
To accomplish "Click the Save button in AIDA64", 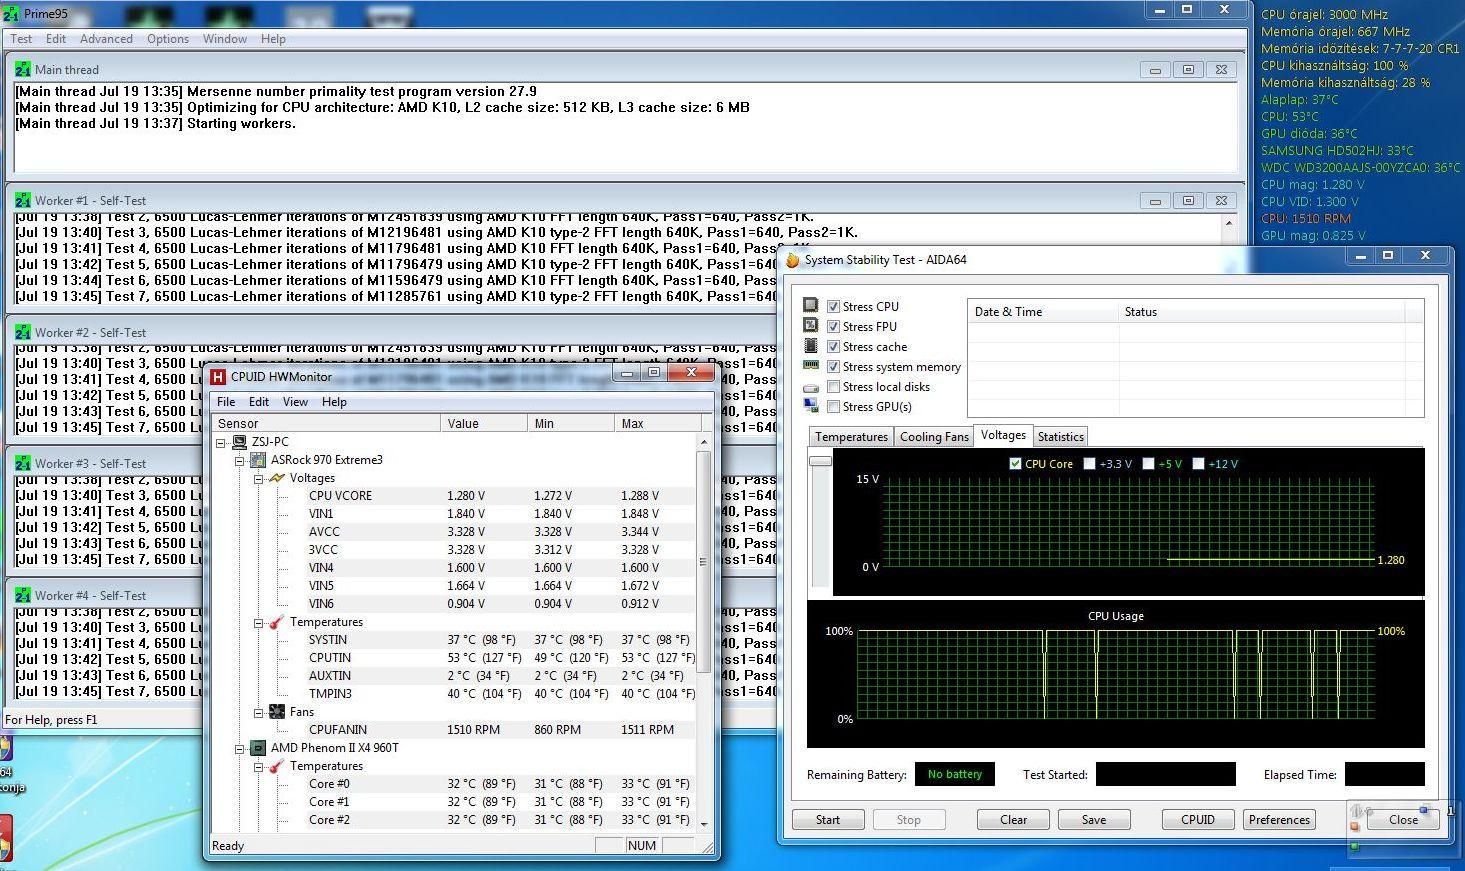I will click(1094, 819).
